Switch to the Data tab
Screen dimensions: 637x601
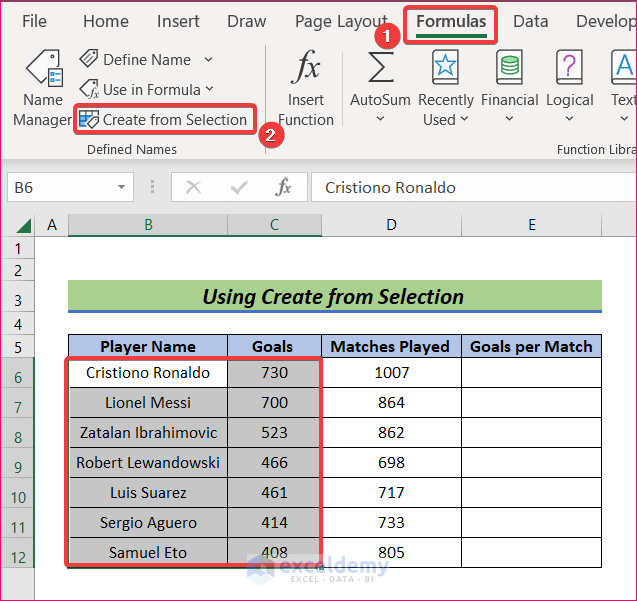tap(530, 21)
